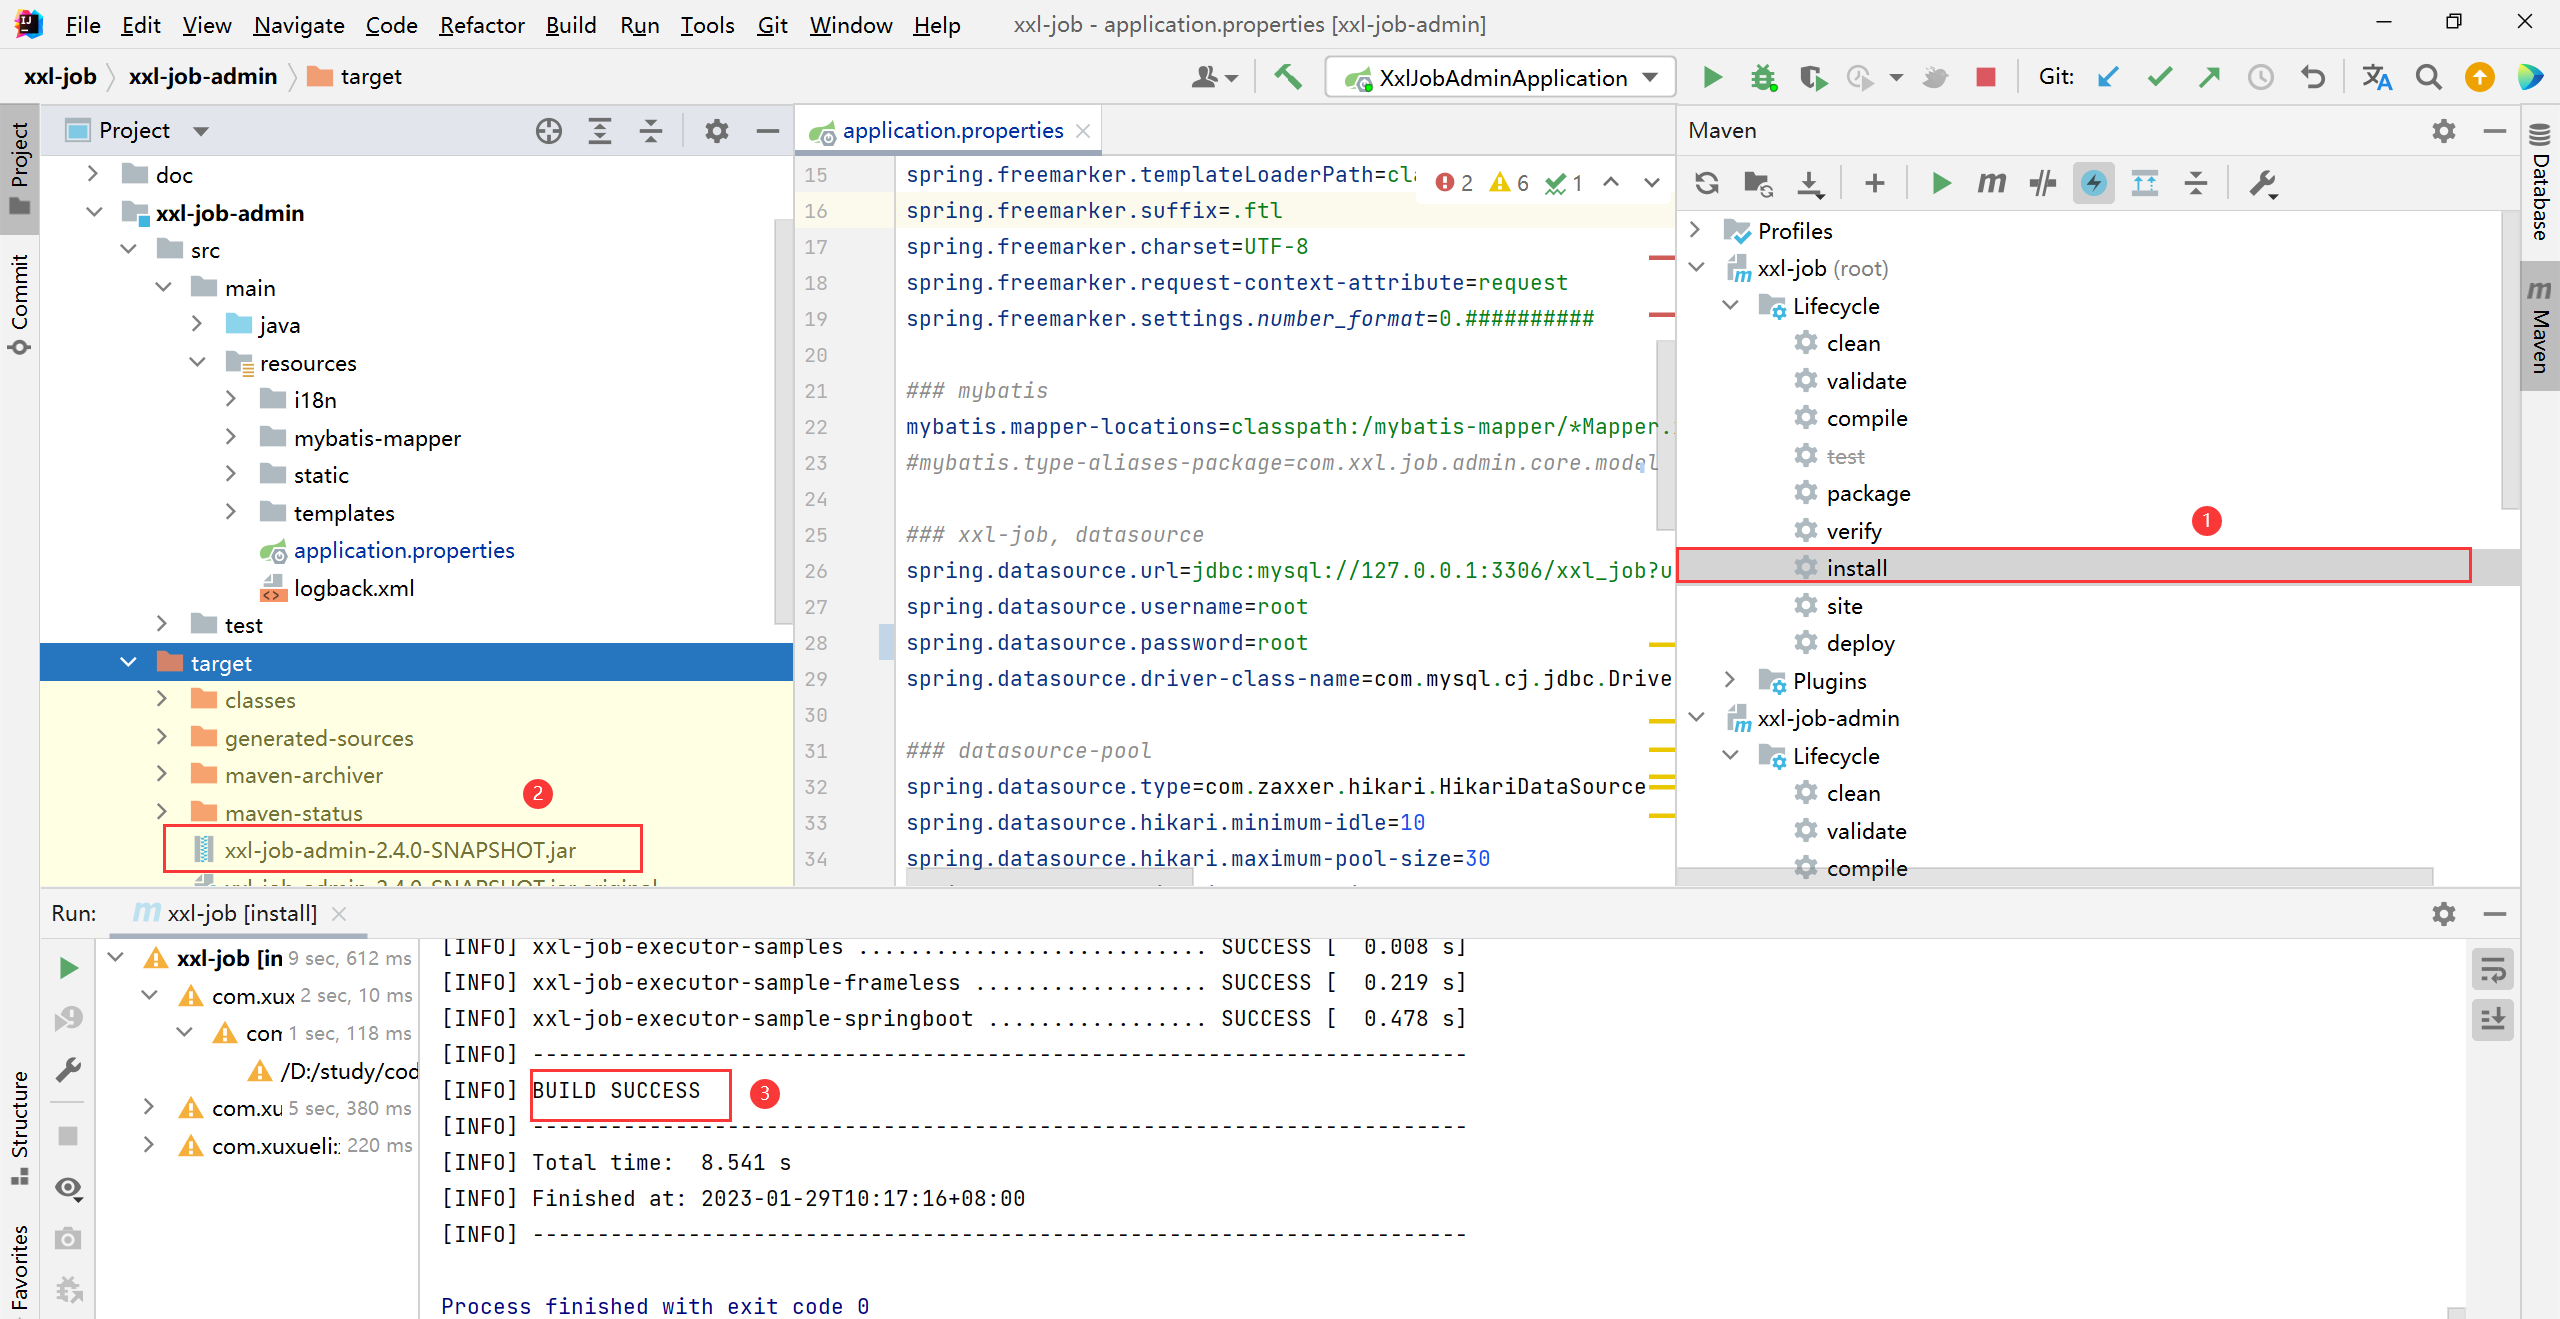
Task: Toggle soft-wrap in Run console
Action: click(2493, 969)
